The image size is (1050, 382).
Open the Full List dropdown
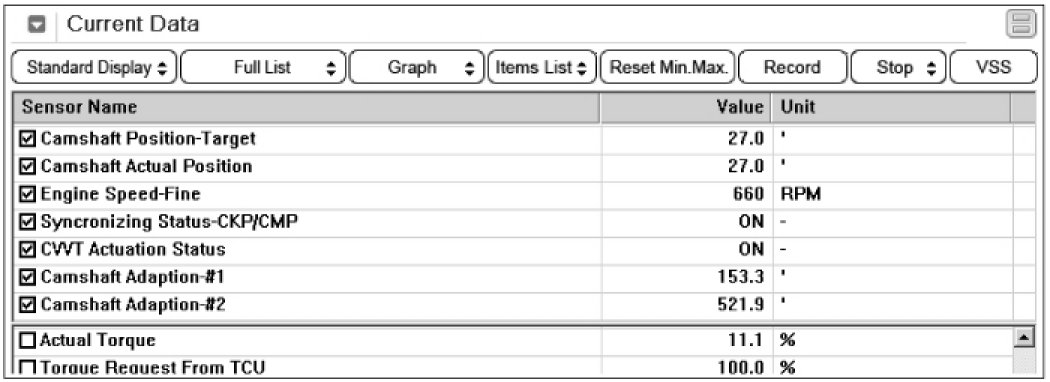(x=263, y=68)
